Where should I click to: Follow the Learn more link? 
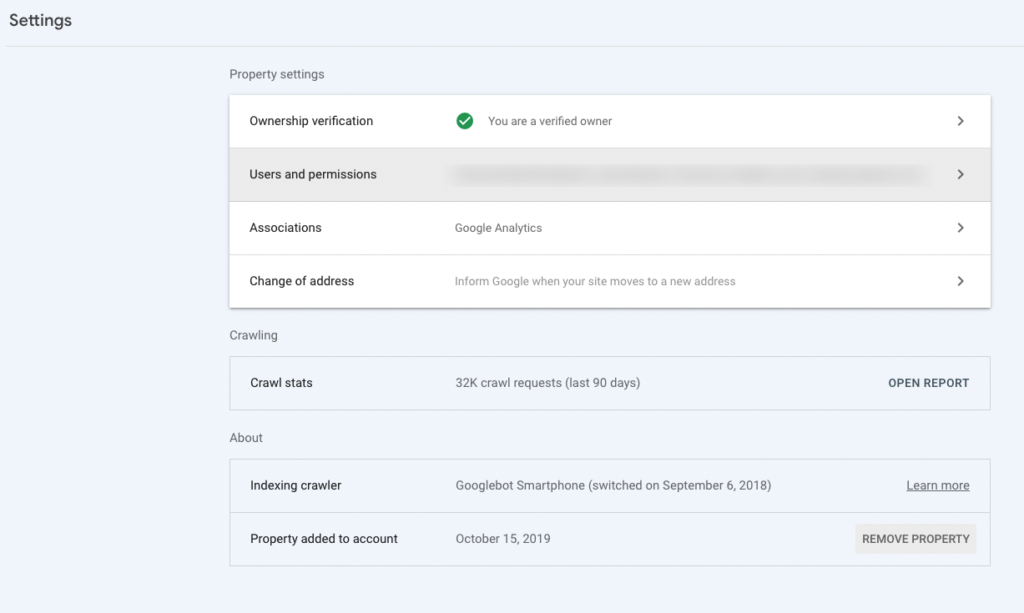pyautogui.click(x=937, y=485)
